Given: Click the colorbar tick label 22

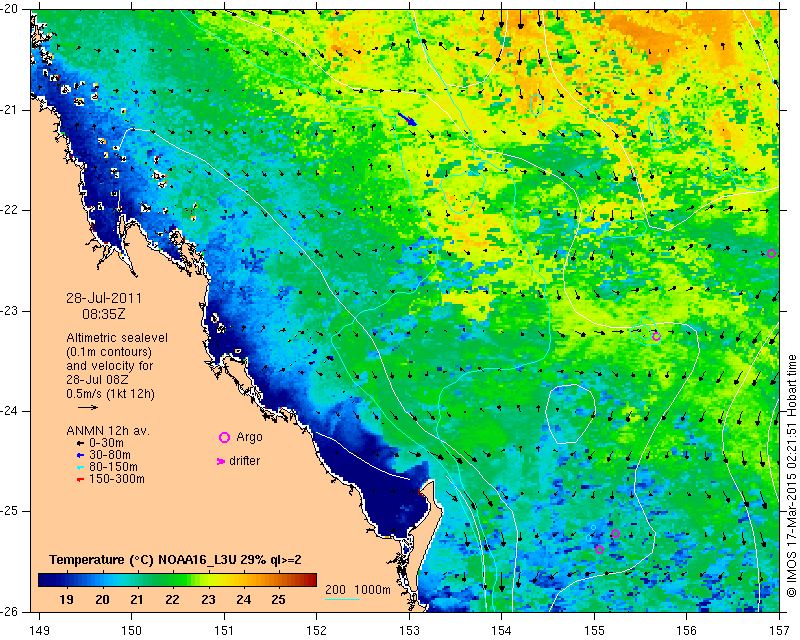Looking at the screenshot, I should tap(172, 600).
